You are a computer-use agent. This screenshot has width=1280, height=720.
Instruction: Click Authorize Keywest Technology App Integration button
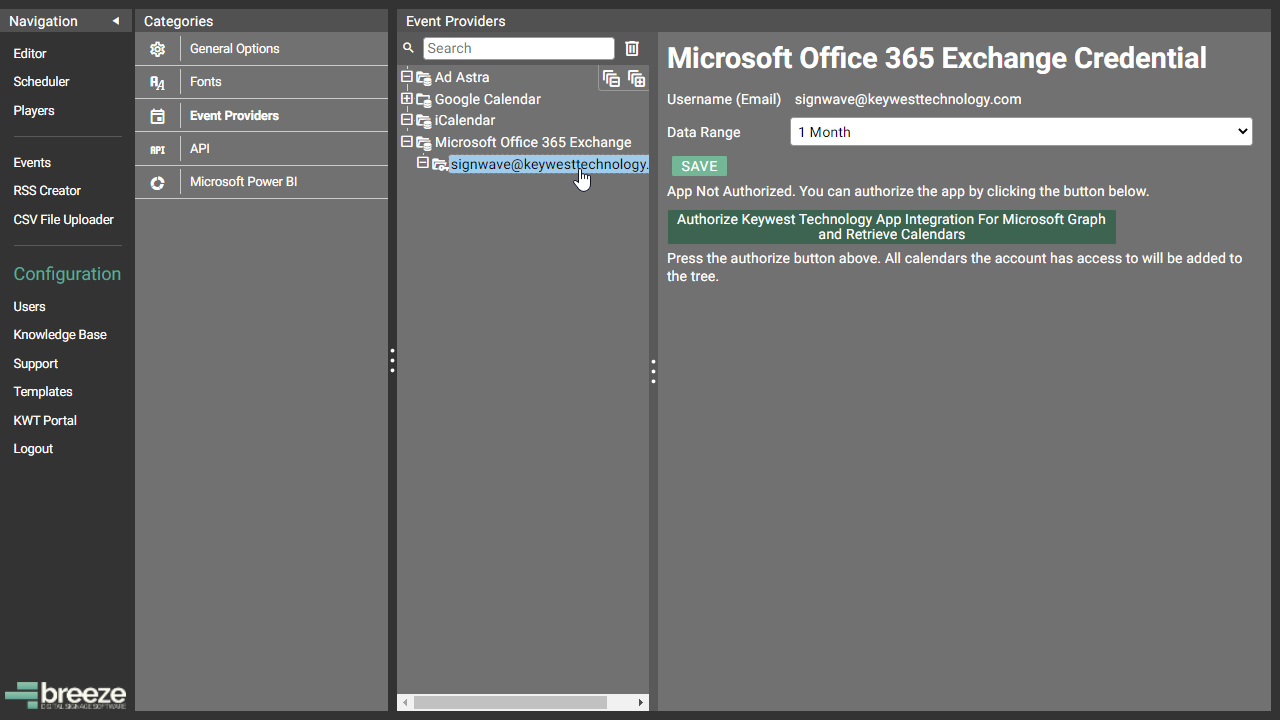(891, 227)
